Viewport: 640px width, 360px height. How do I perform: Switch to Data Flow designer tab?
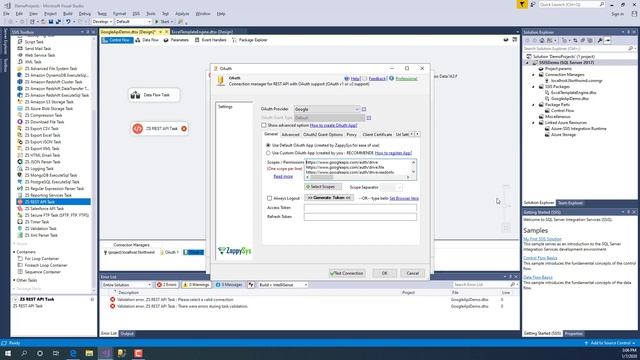tap(147, 40)
